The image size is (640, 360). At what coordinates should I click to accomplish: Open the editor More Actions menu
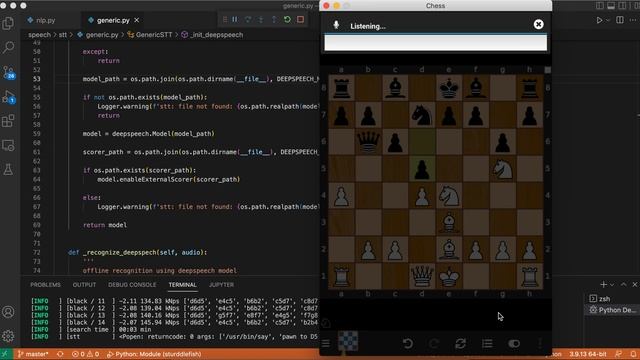633,20
